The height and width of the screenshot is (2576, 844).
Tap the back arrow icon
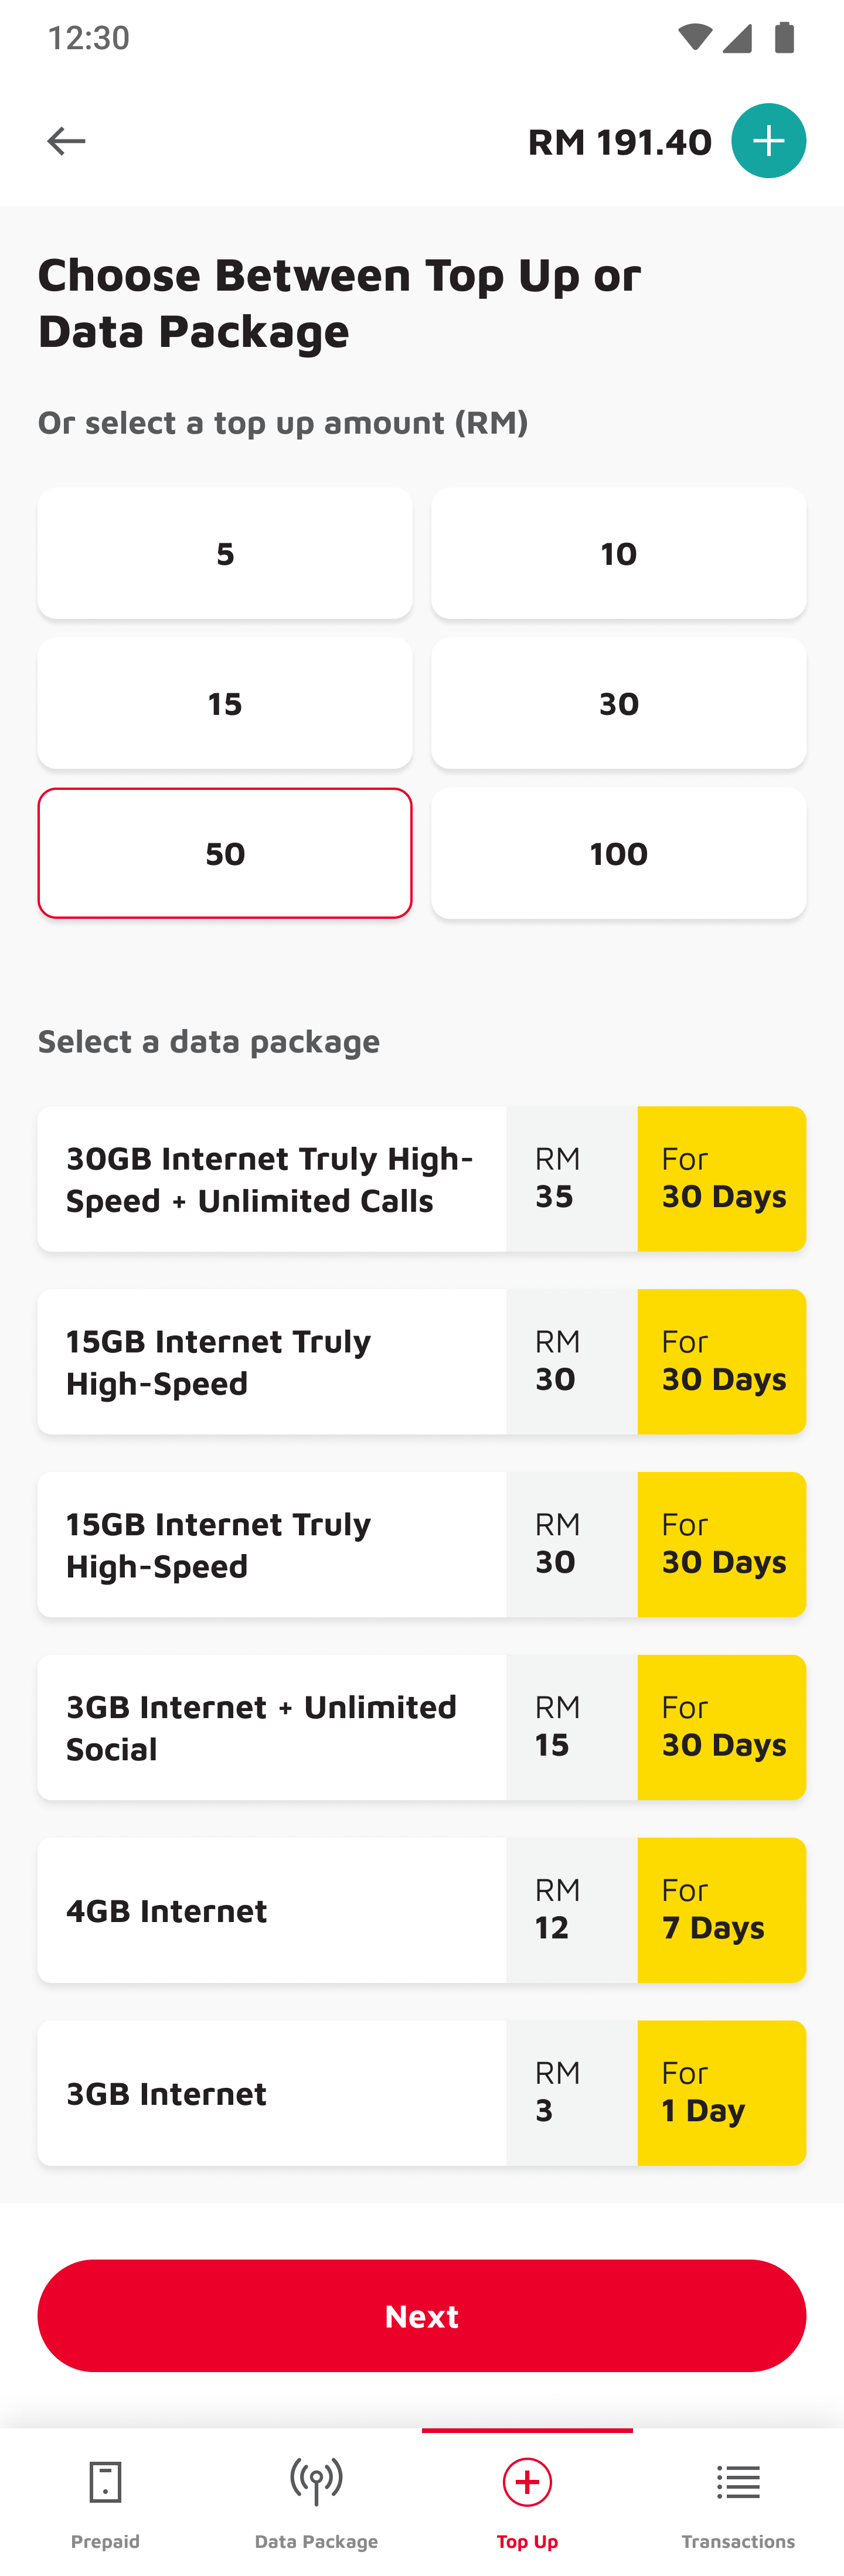click(66, 141)
